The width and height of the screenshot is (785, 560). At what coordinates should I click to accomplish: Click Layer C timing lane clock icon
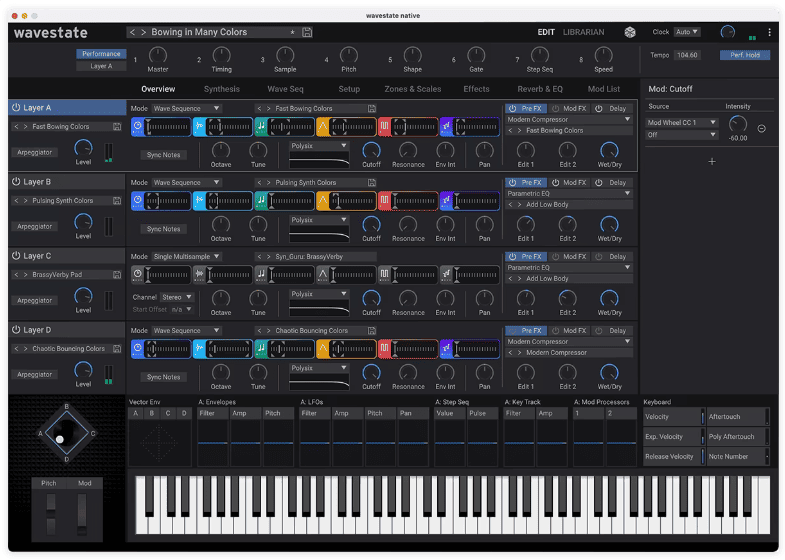point(138,275)
